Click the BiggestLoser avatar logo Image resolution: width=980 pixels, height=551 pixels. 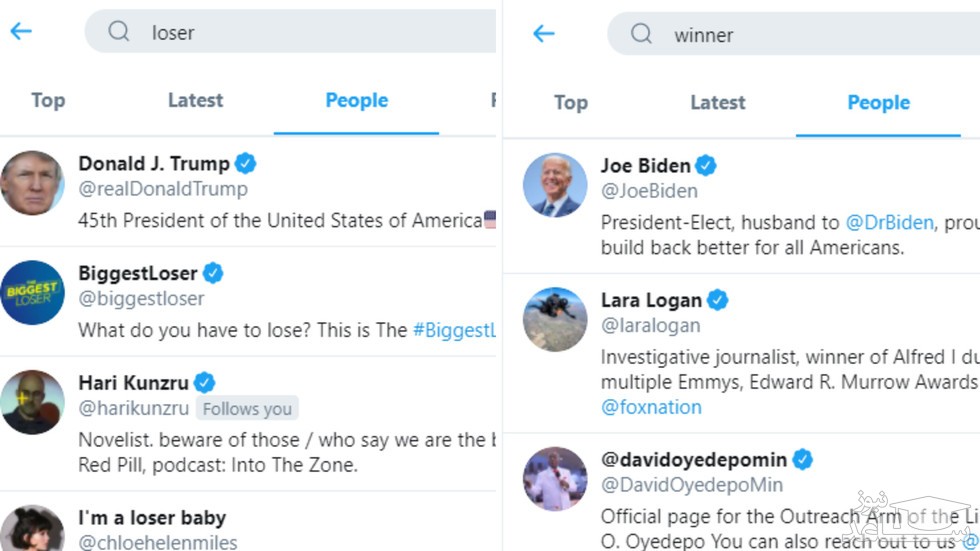[x=32, y=292]
